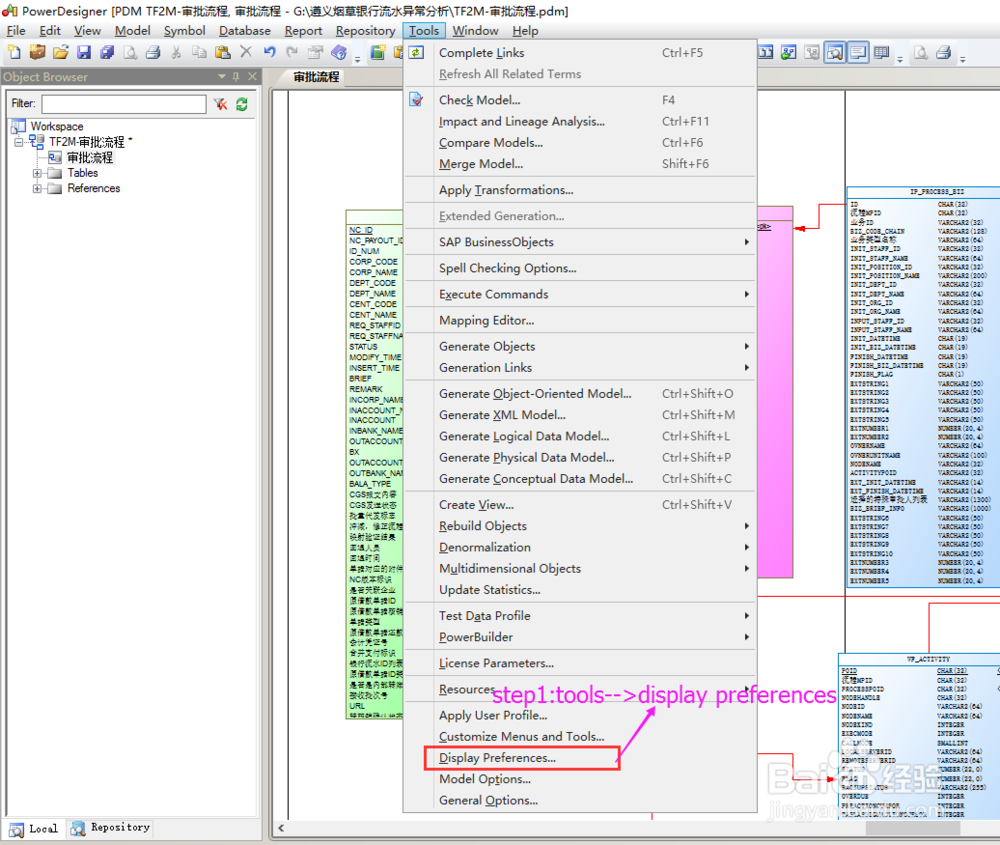The image size is (1000, 845).
Task: Select the IP_PROCESS_BIZ table in diagram
Action: coord(923,387)
